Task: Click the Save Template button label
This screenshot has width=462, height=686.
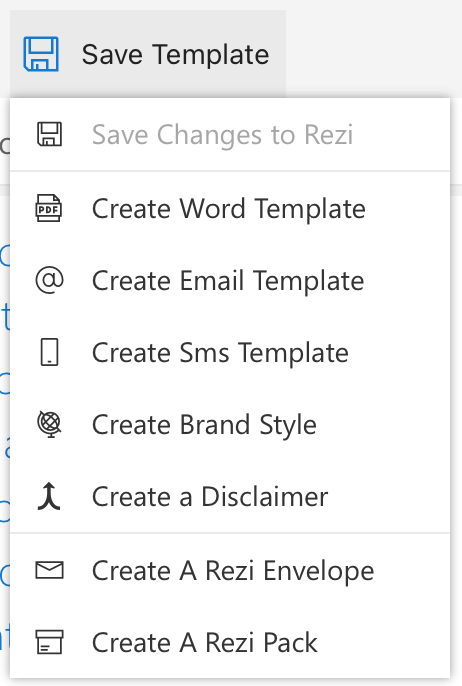Action: coord(175,55)
